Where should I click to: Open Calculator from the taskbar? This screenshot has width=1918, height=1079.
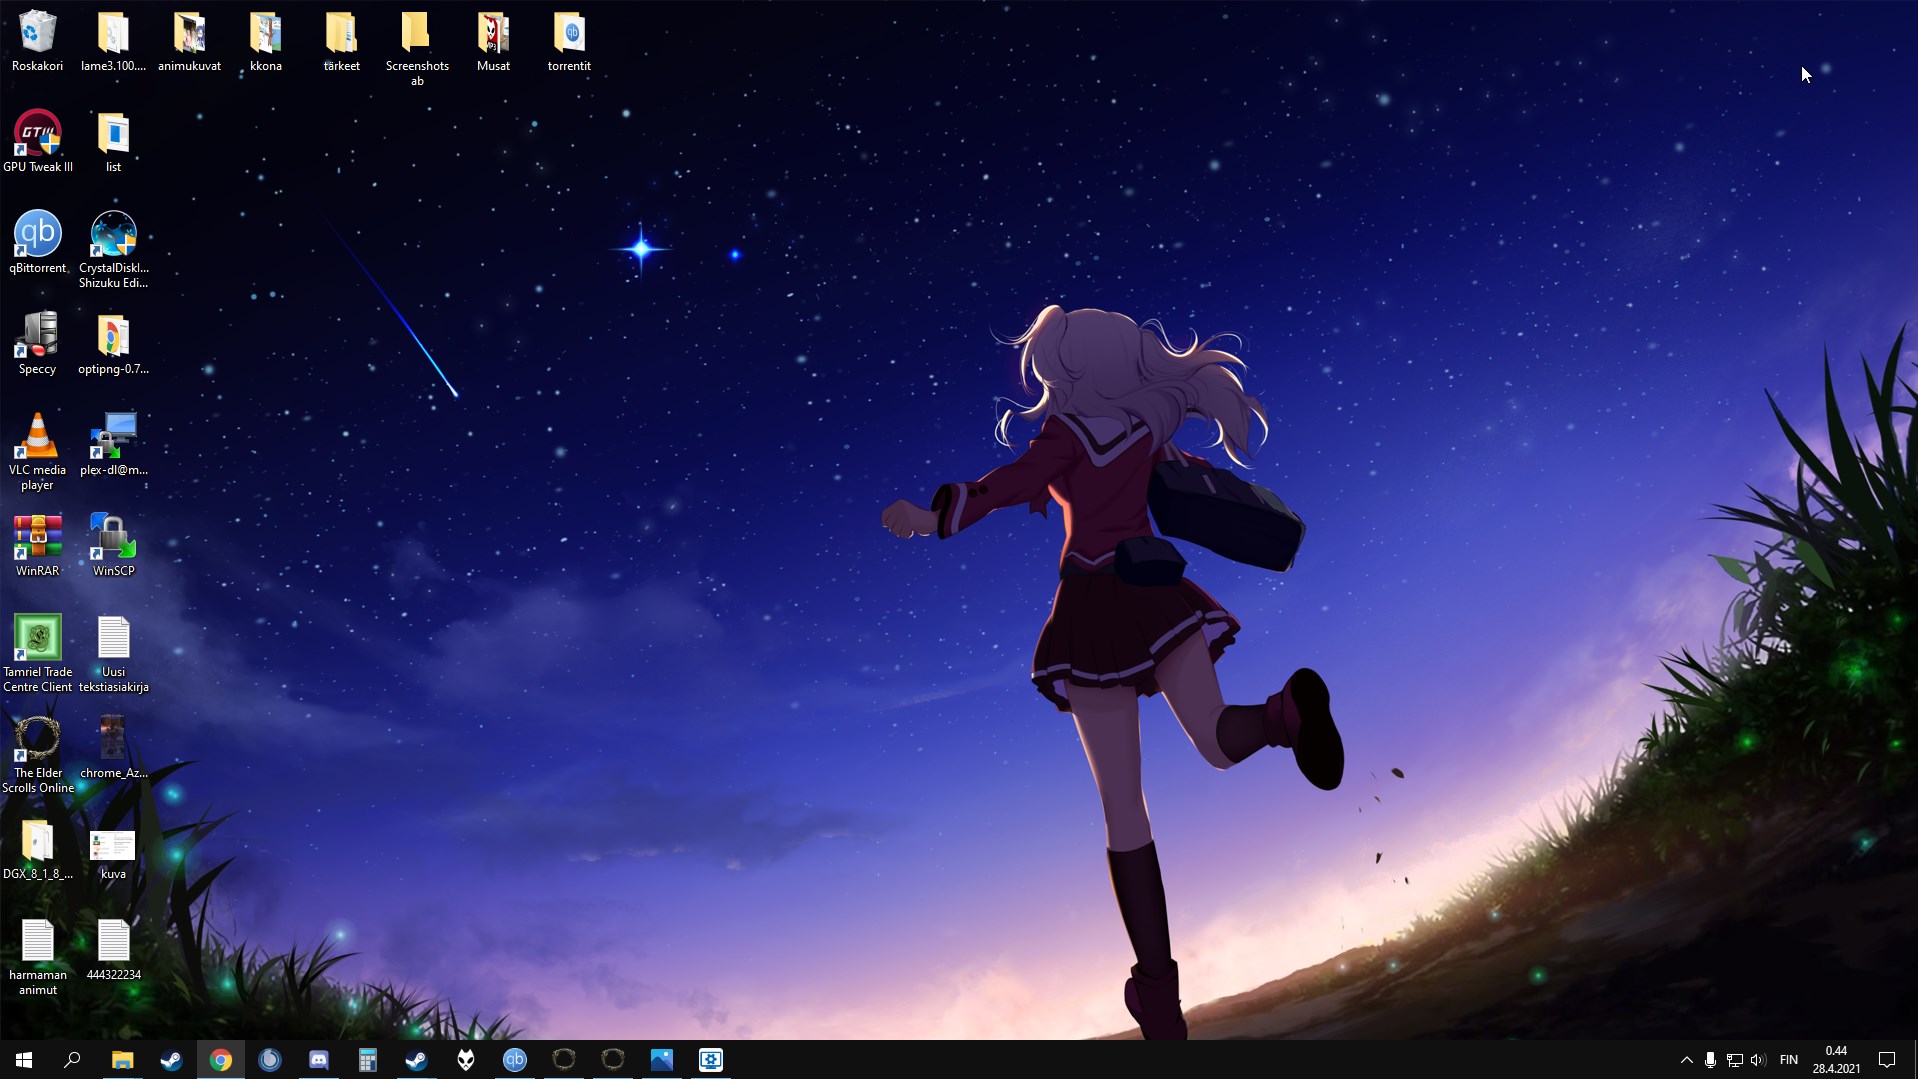click(368, 1060)
